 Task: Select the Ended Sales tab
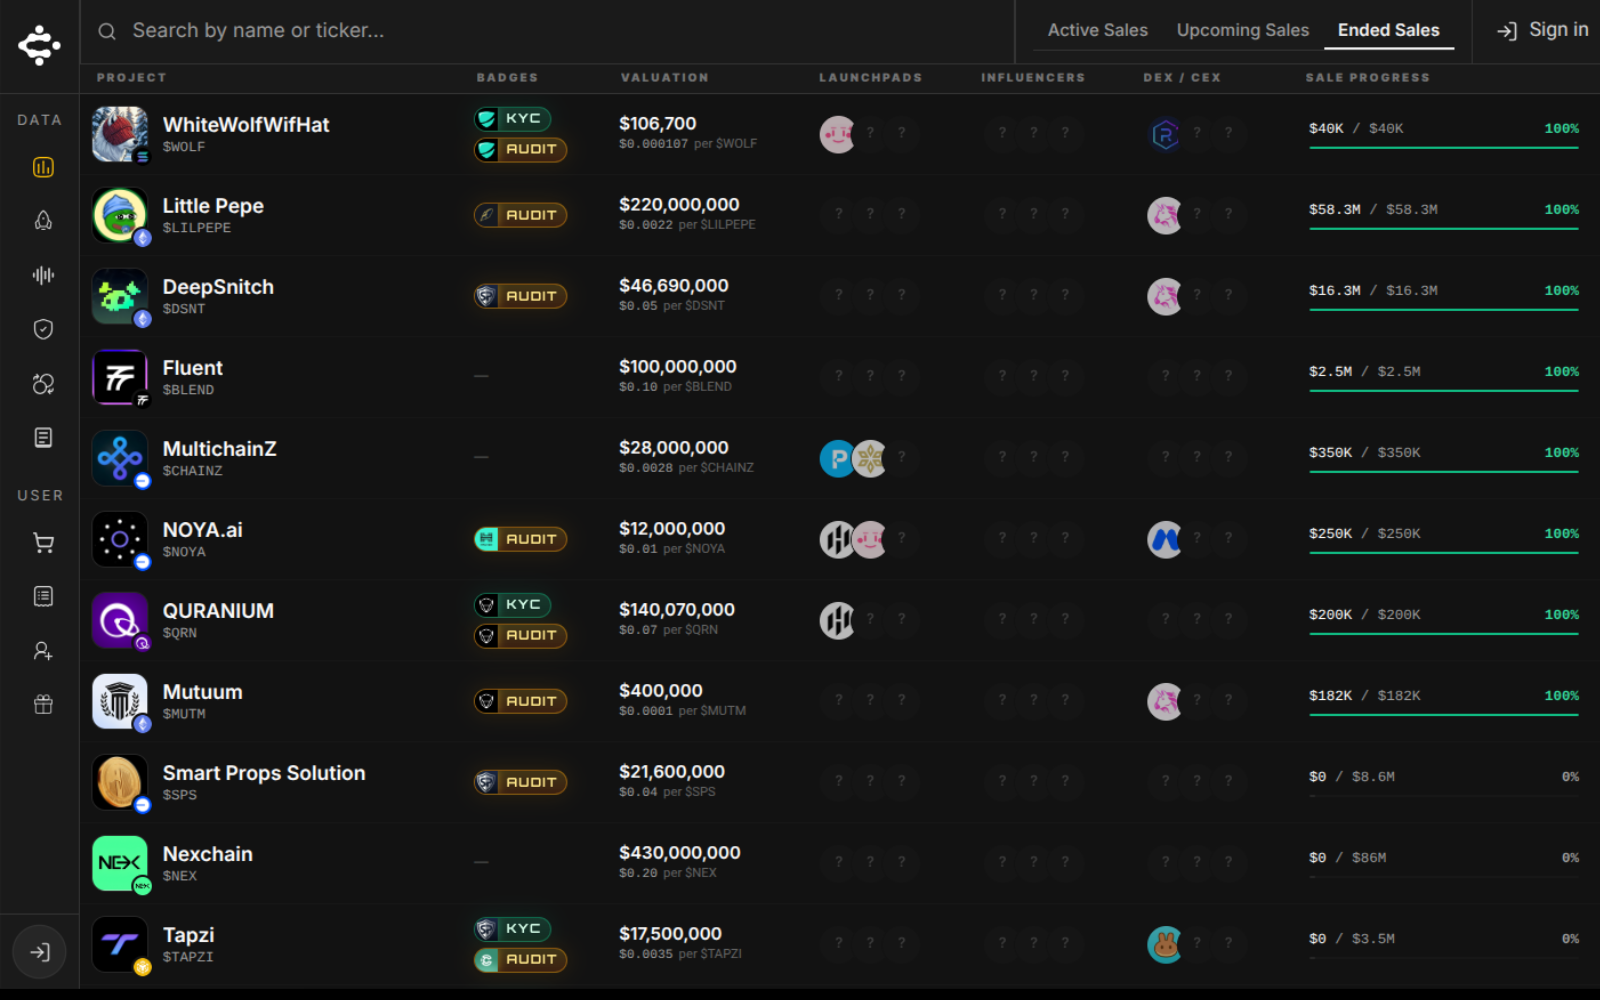point(1388,30)
